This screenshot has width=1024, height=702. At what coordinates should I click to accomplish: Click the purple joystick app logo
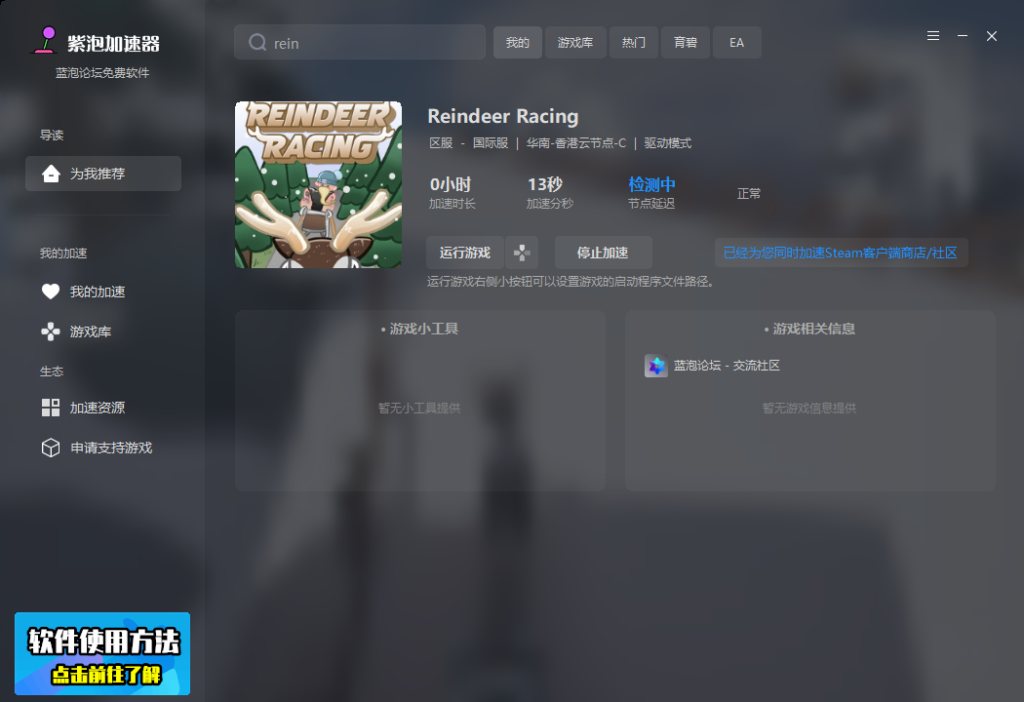[45, 40]
